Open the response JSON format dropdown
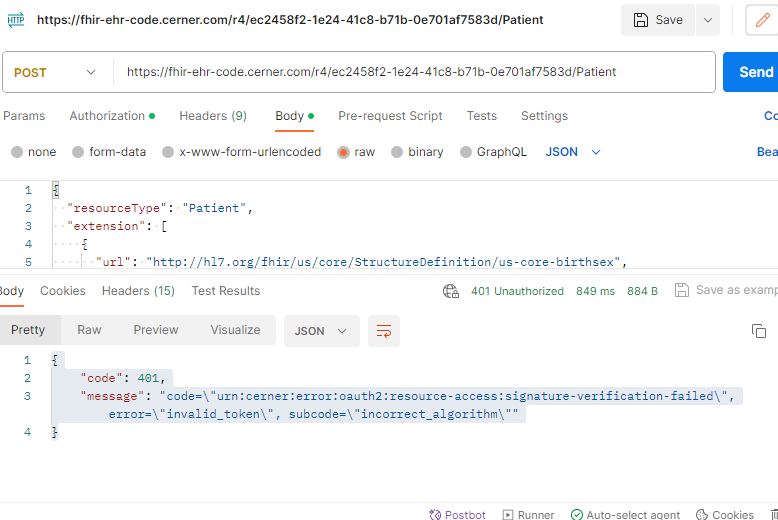The image size is (778, 520). (x=322, y=331)
